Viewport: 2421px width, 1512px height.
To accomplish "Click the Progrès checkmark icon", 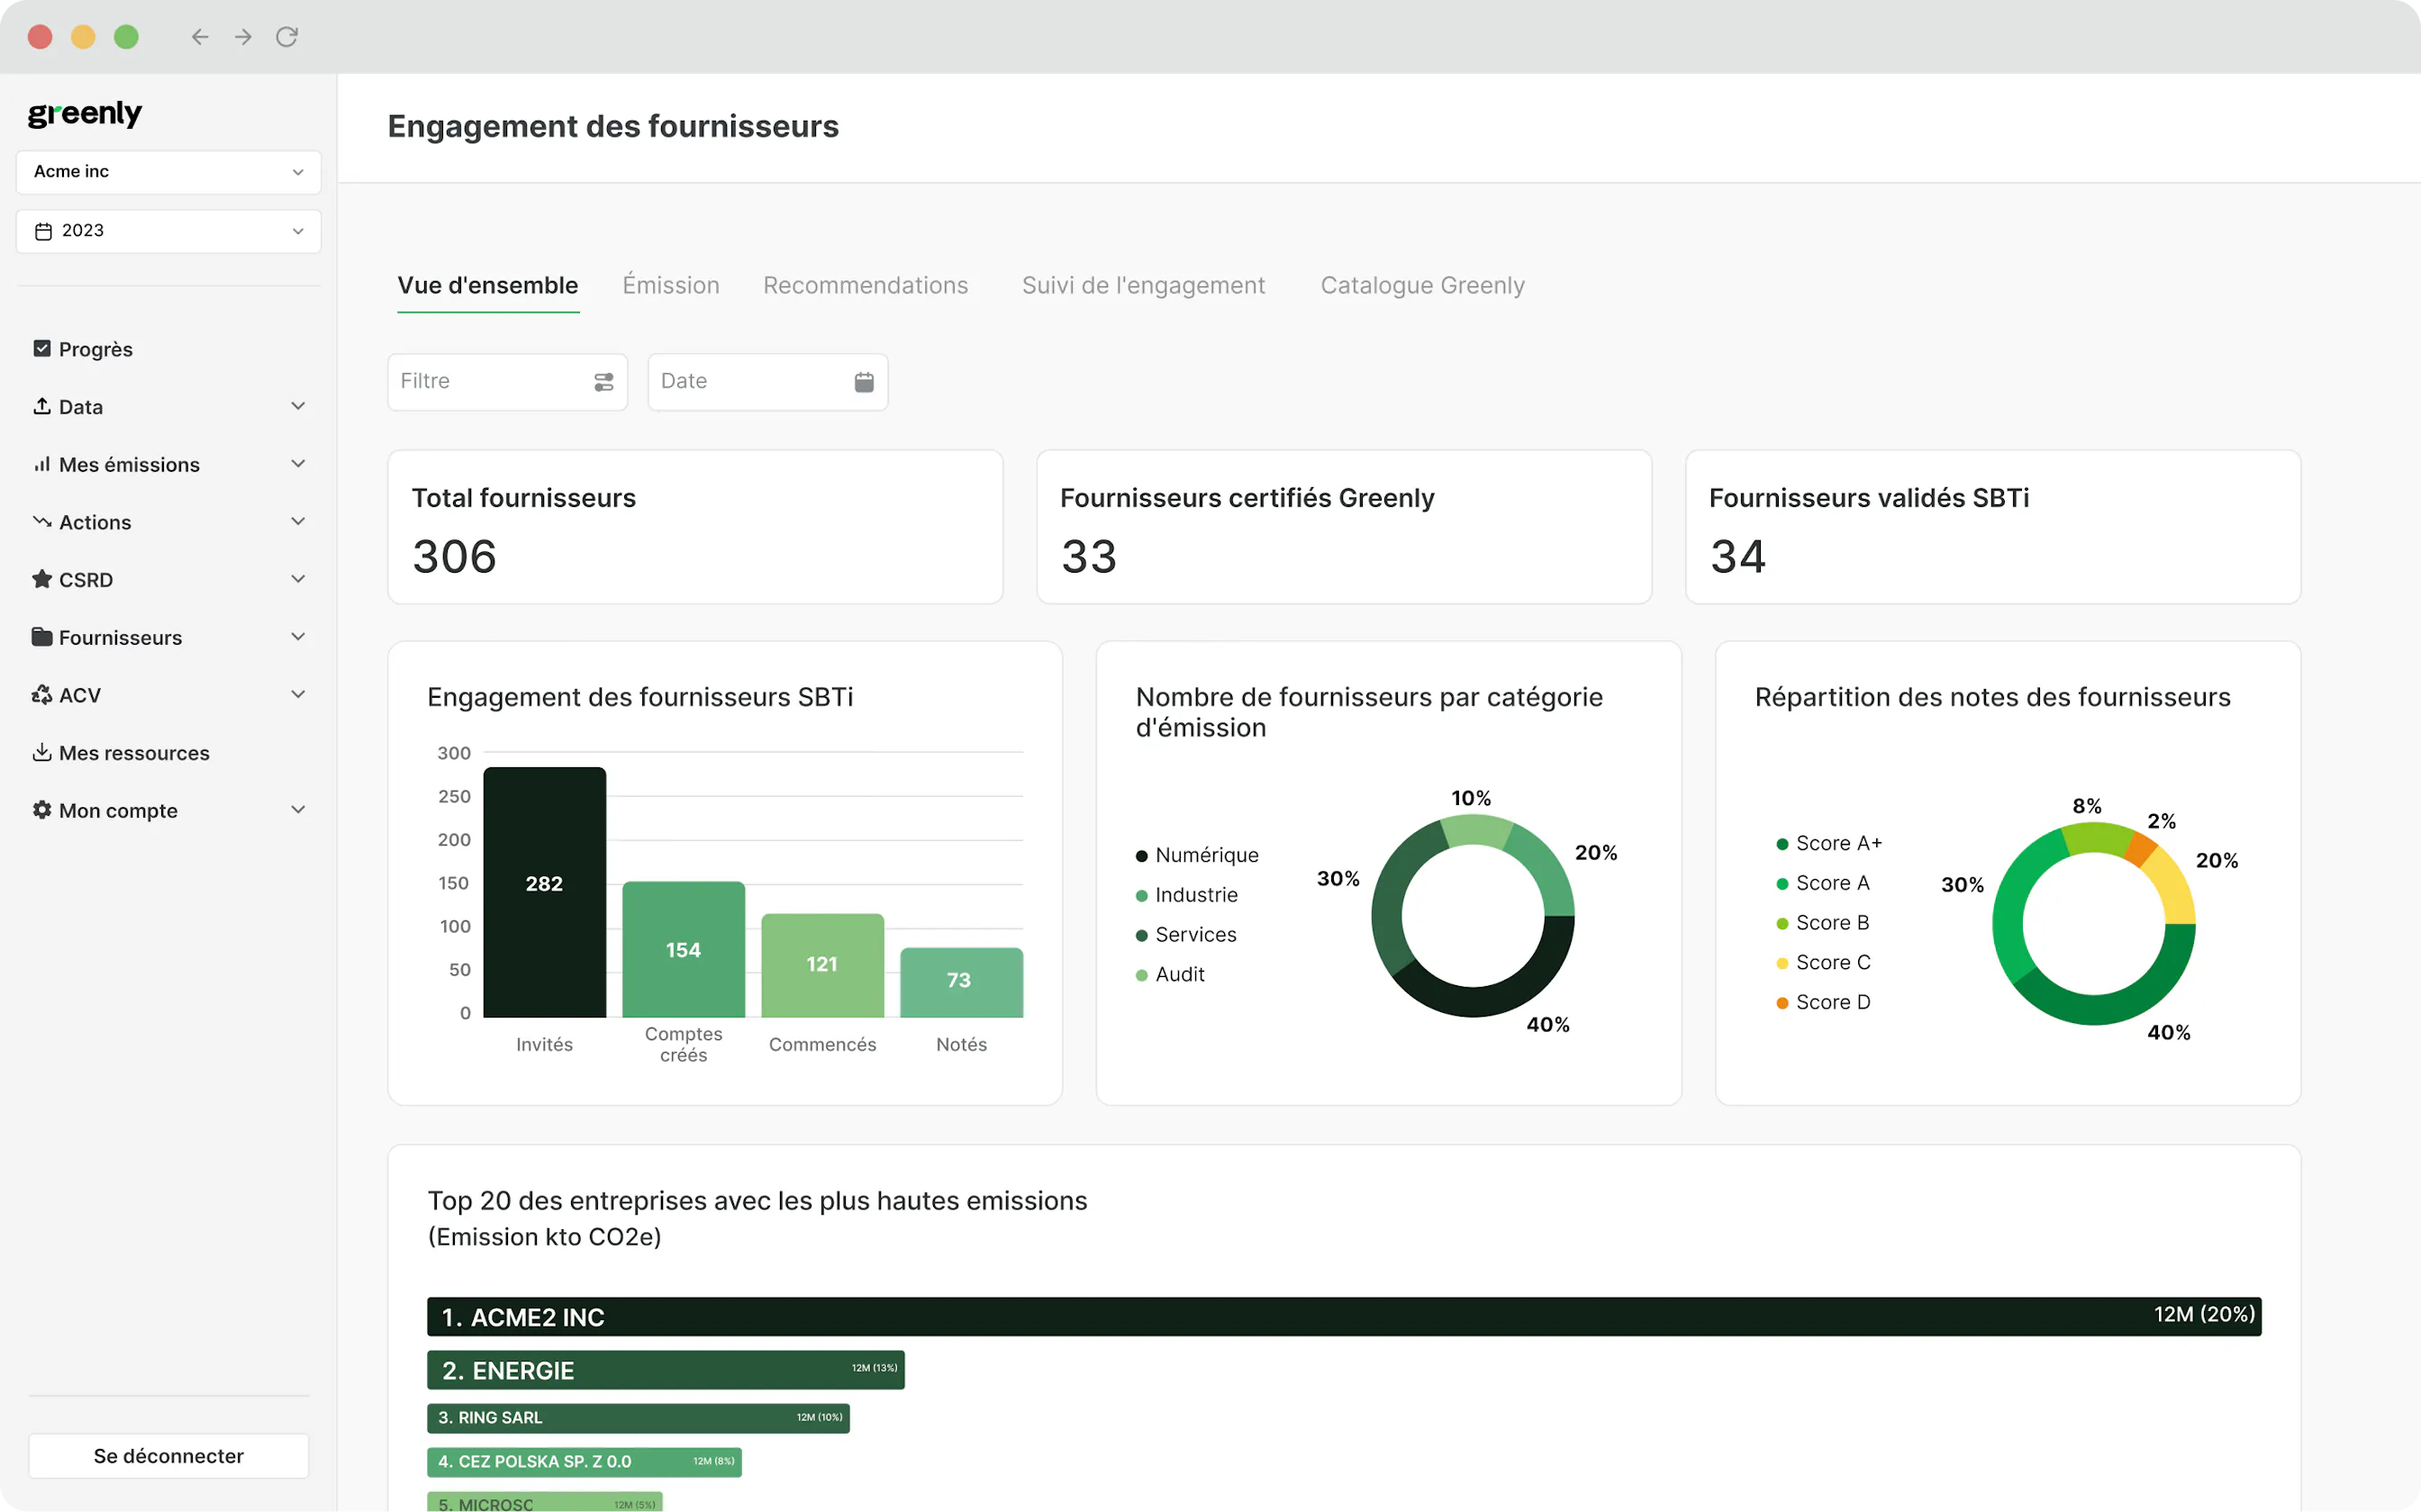I will (x=42, y=348).
